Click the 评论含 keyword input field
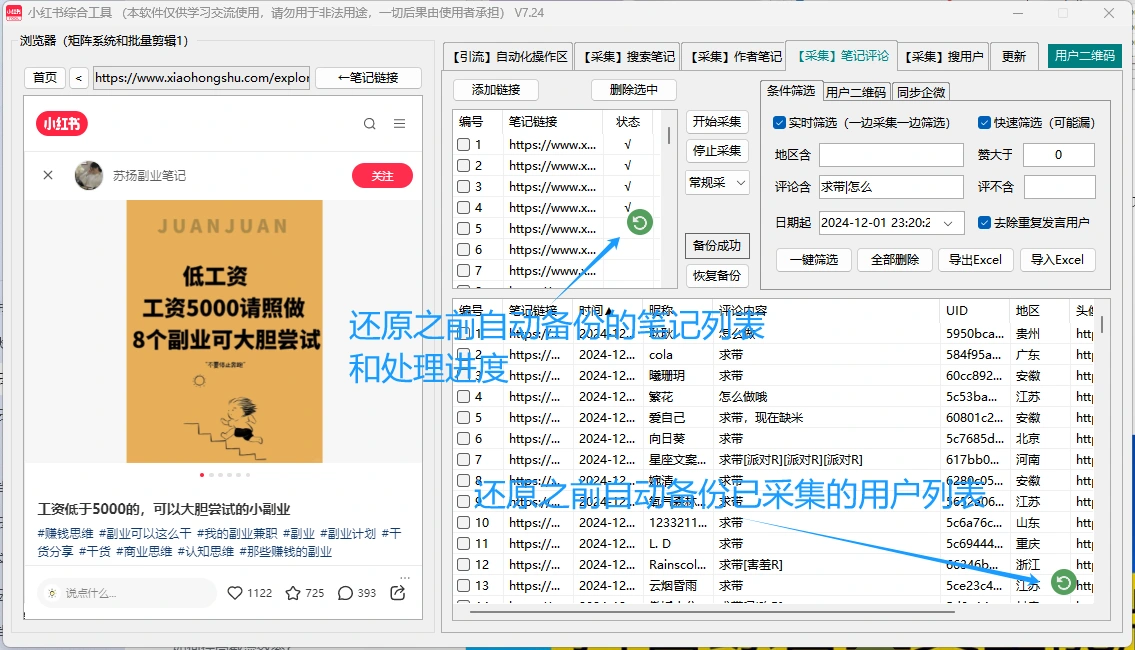Viewport: 1135px width, 650px height. pyautogui.click(x=891, y=187)
